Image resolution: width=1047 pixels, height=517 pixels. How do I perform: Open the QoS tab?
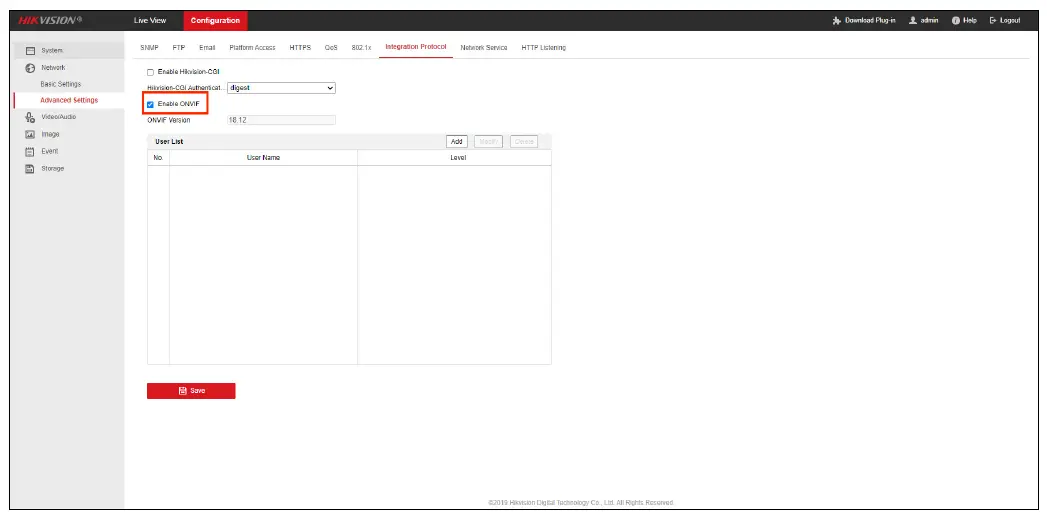coord(331,48)
